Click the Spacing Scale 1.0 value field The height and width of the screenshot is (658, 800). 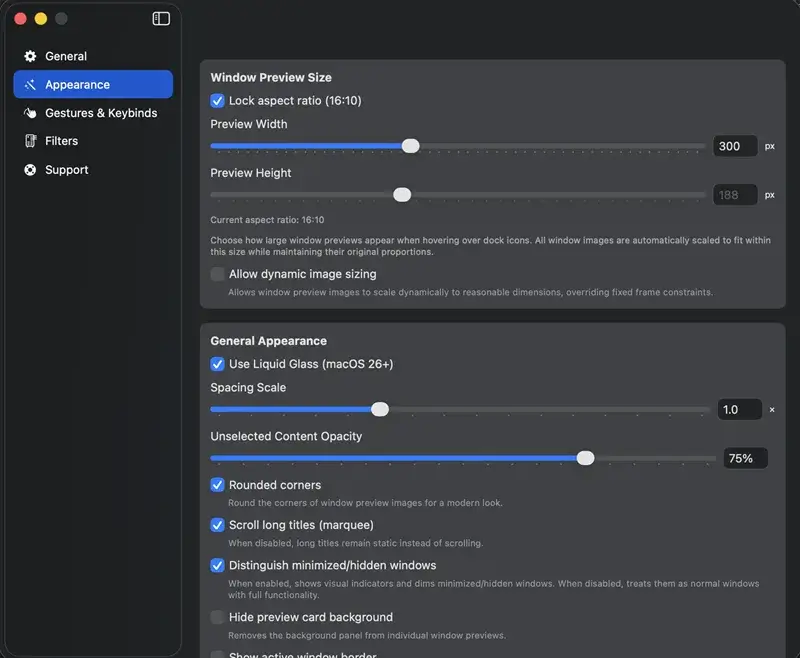[739, 409]
